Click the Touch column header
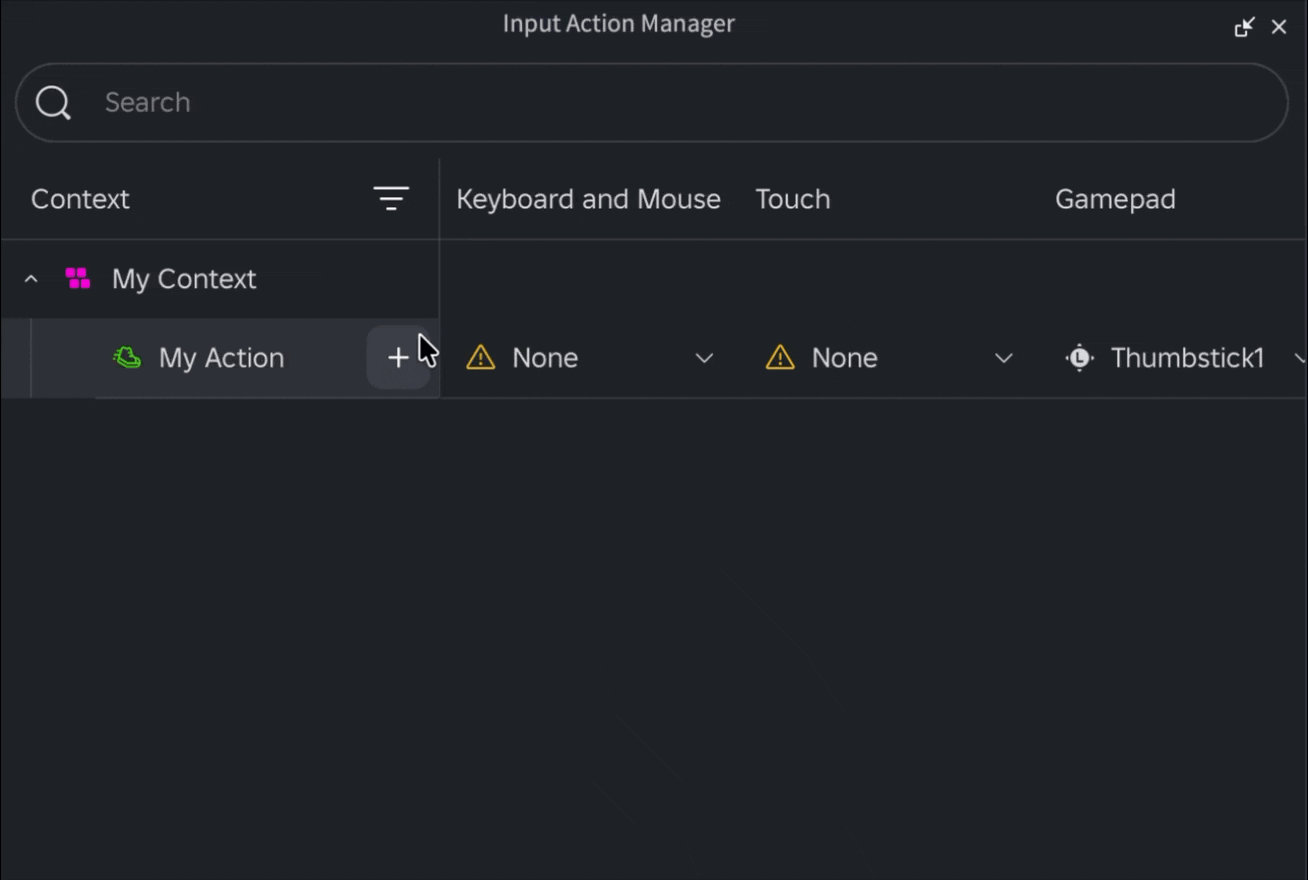The width and height of the screenshot is (1308, 880). [x=793, y=199]
